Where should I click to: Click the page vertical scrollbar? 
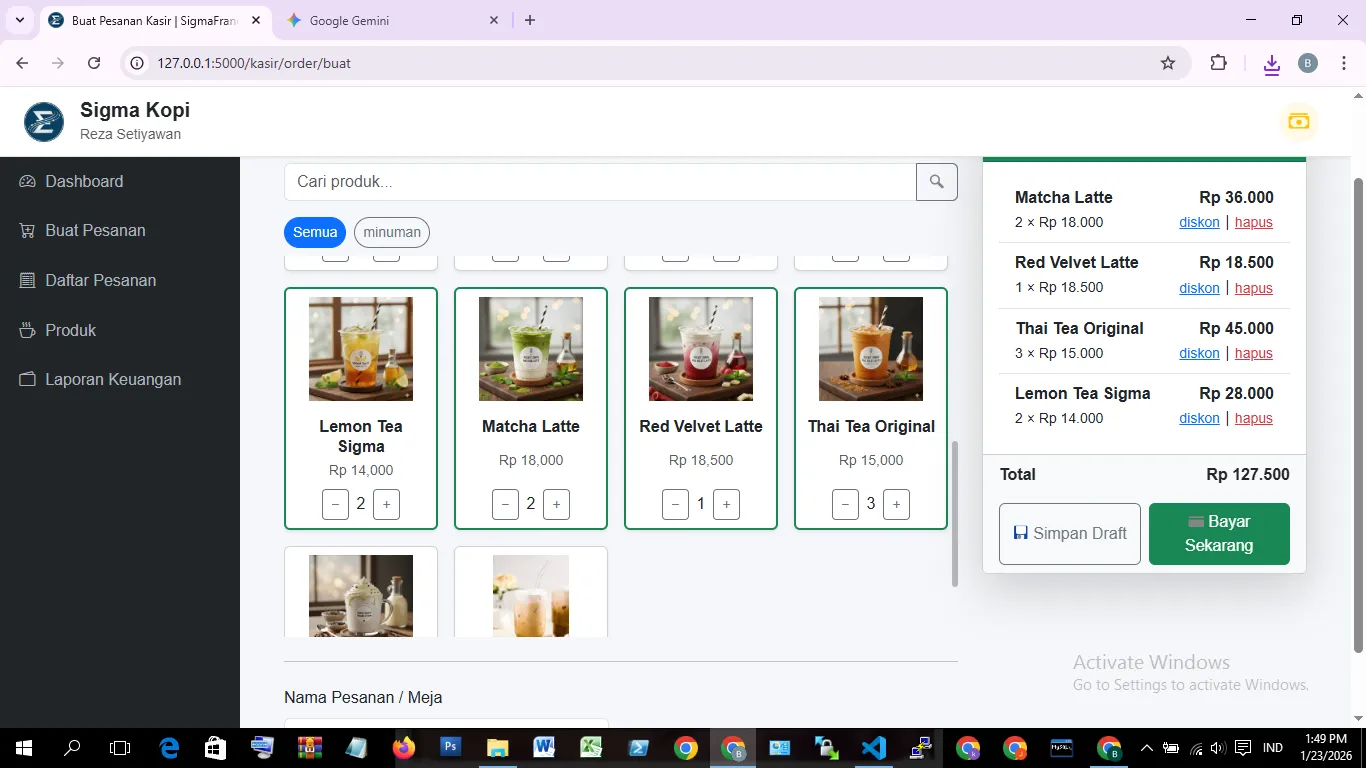(1358, 415)
